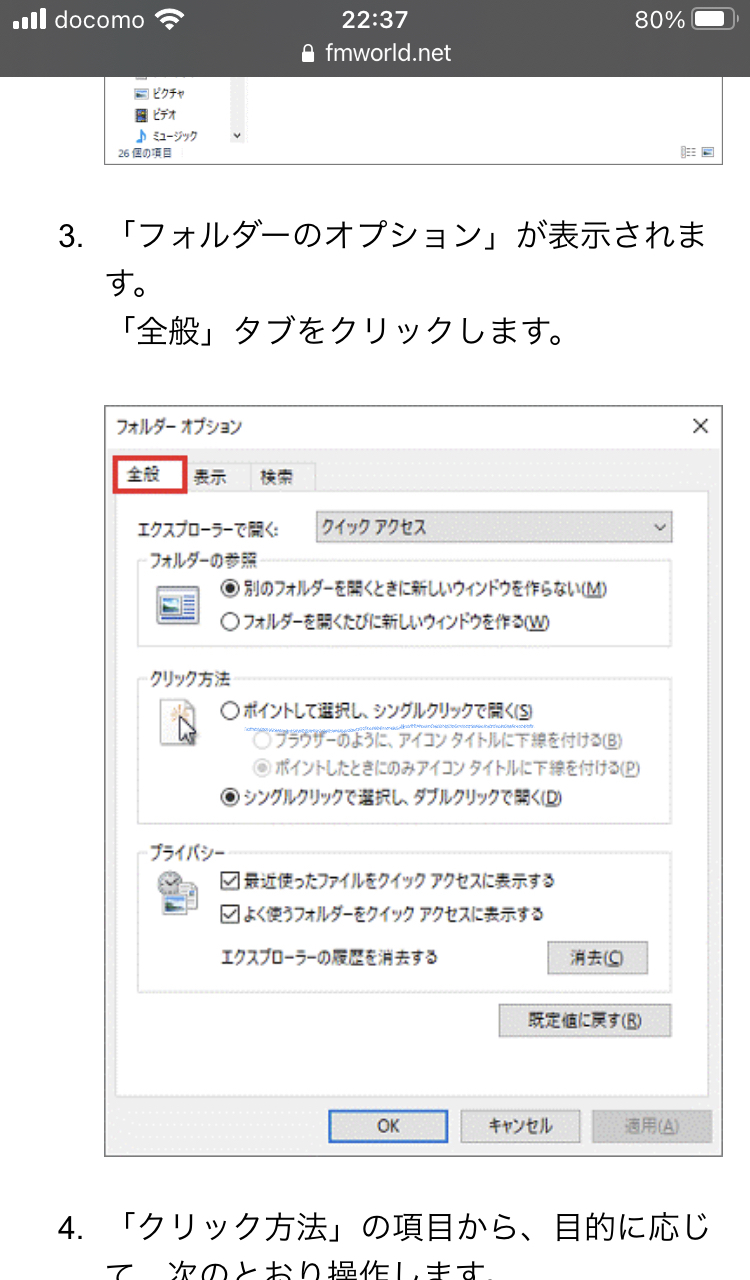Viewport: 750px width, 1280px height.
Task: Click the 適用(A) button
Action: 652,1126
